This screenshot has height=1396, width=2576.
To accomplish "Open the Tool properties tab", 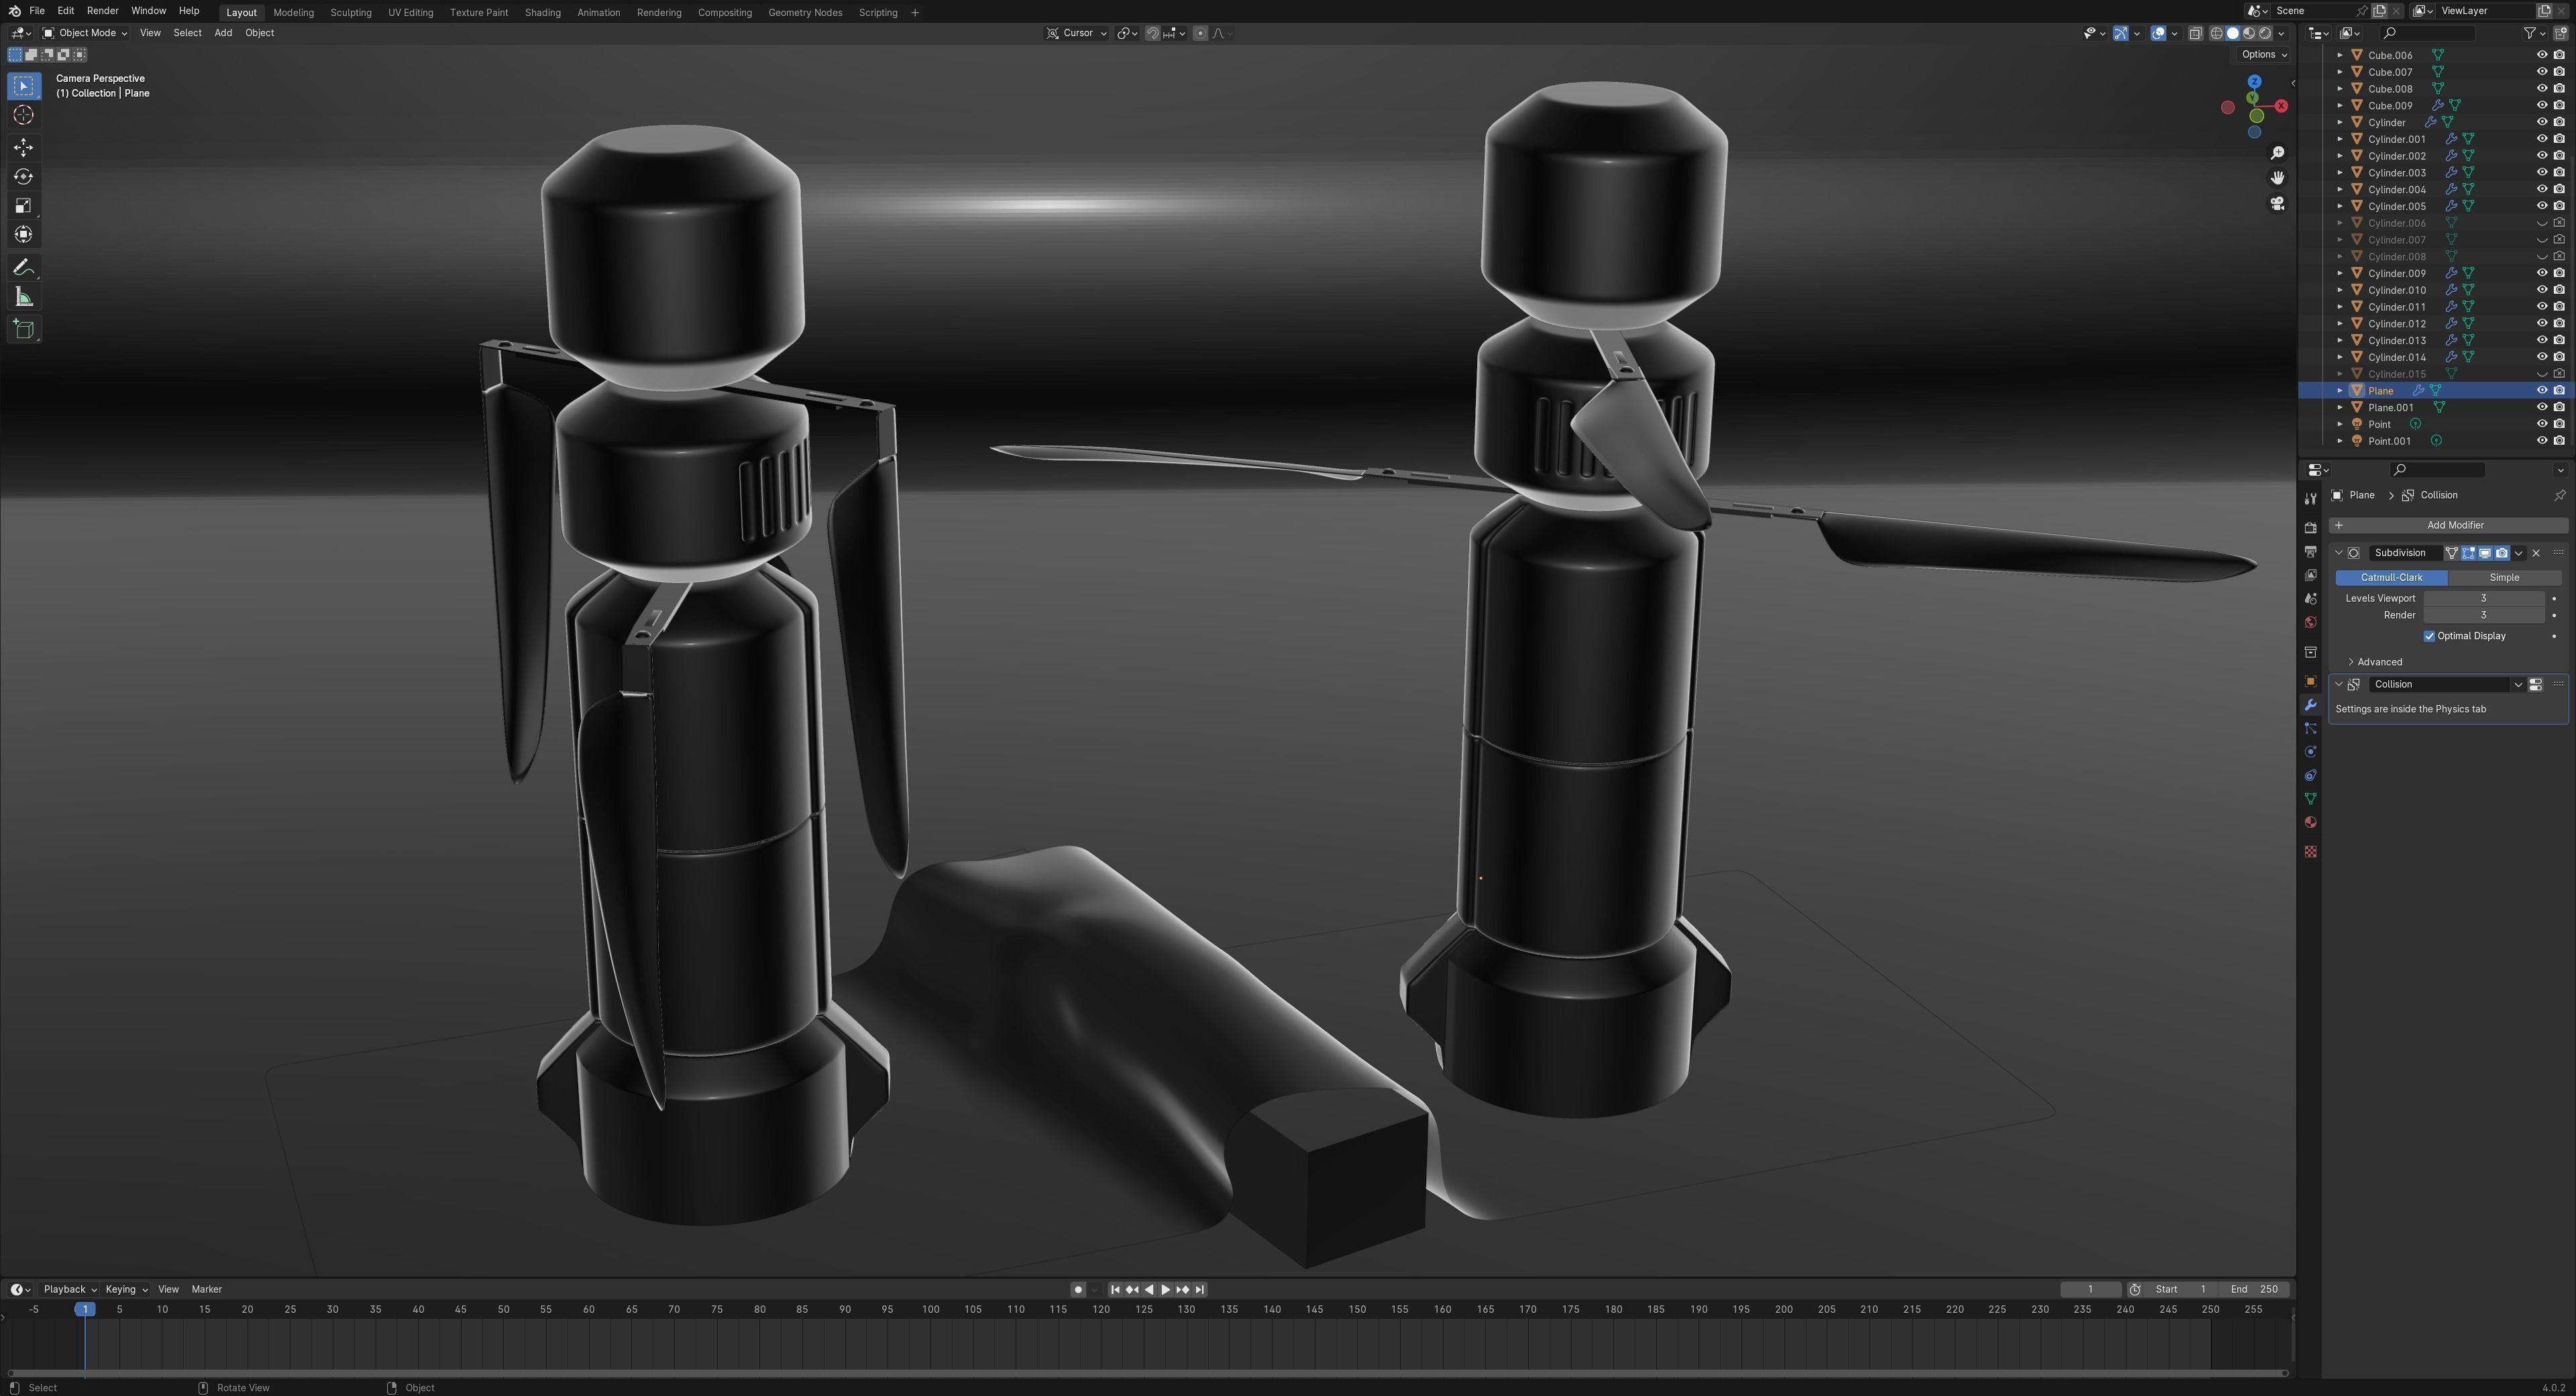I will 2310,499.
